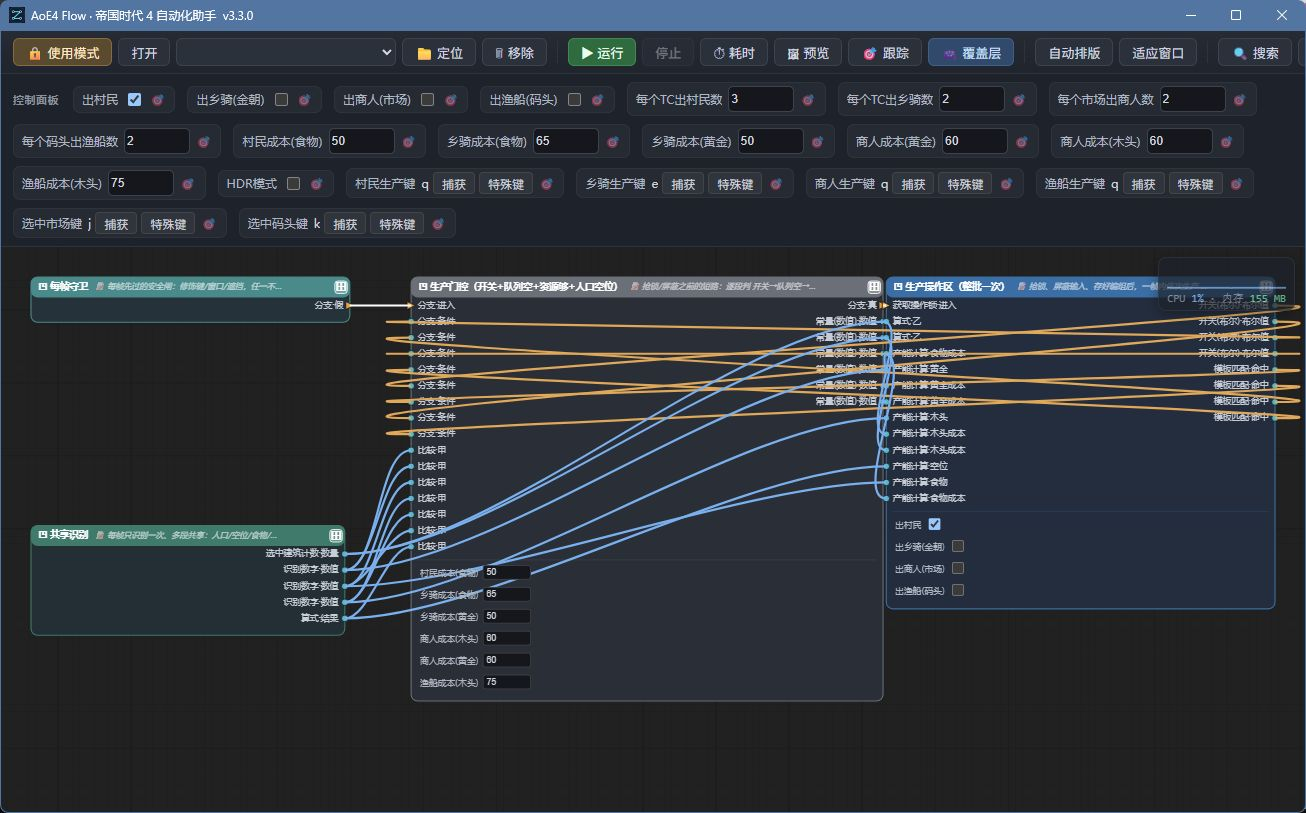This screenshot has height=813, width=1306.
Task: Click the grid icon on the 共享识别 node
Action: [338, 535]
